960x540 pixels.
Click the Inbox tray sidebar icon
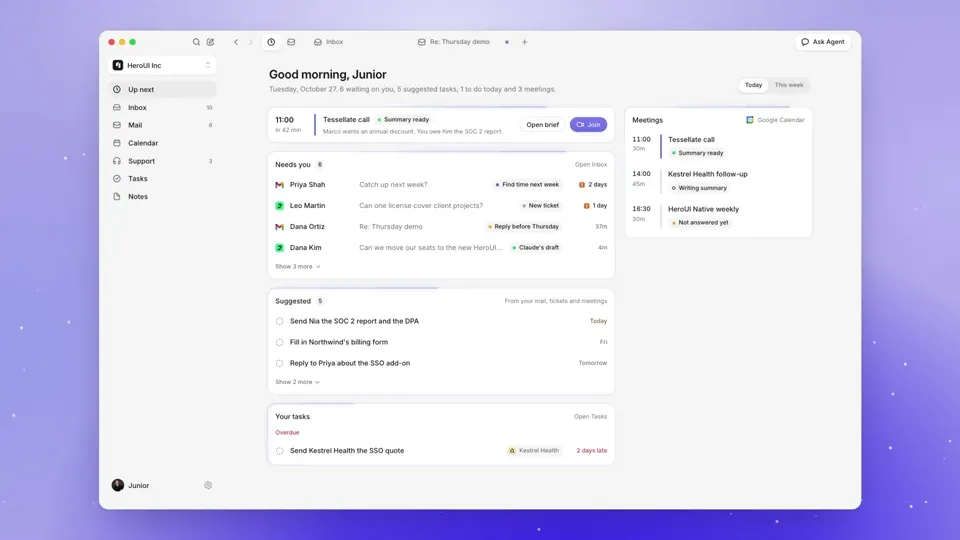point(117,107)
